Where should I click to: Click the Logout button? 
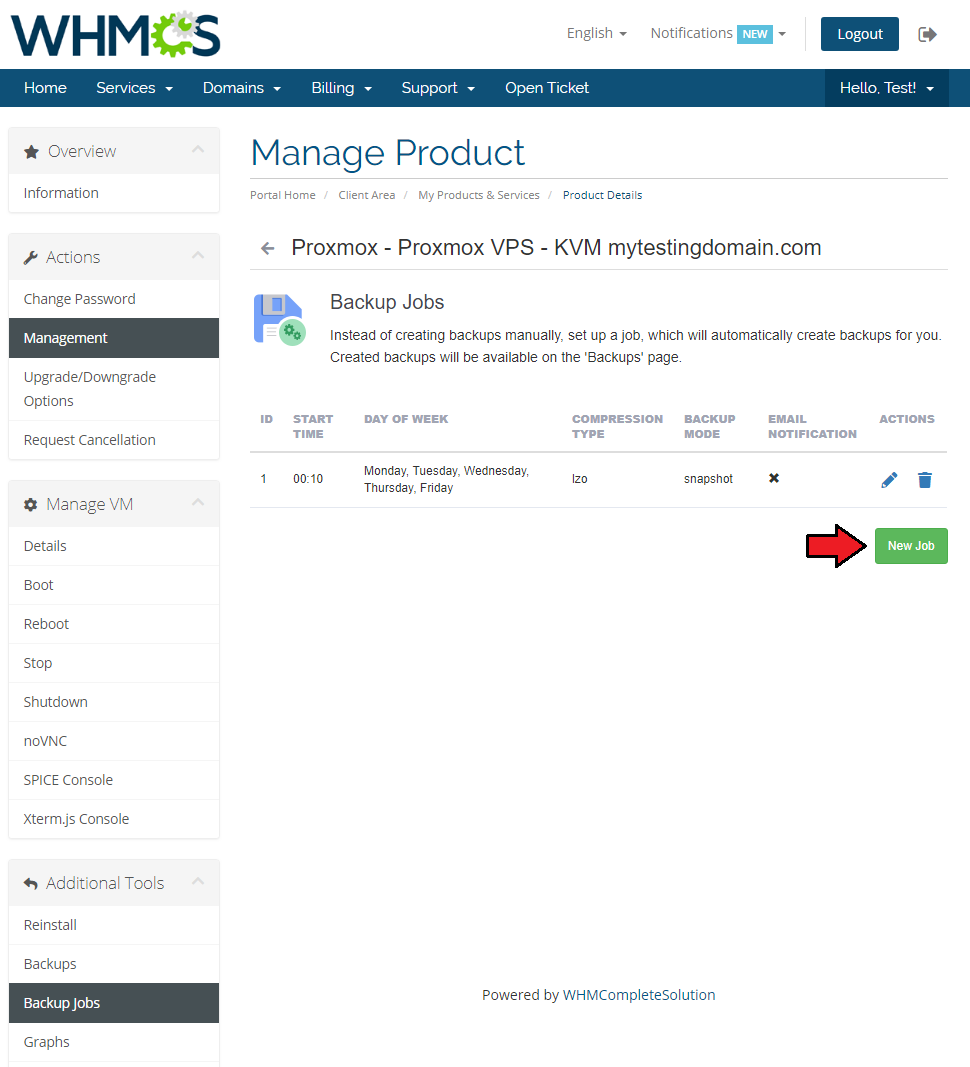click(x=859, y=34)
